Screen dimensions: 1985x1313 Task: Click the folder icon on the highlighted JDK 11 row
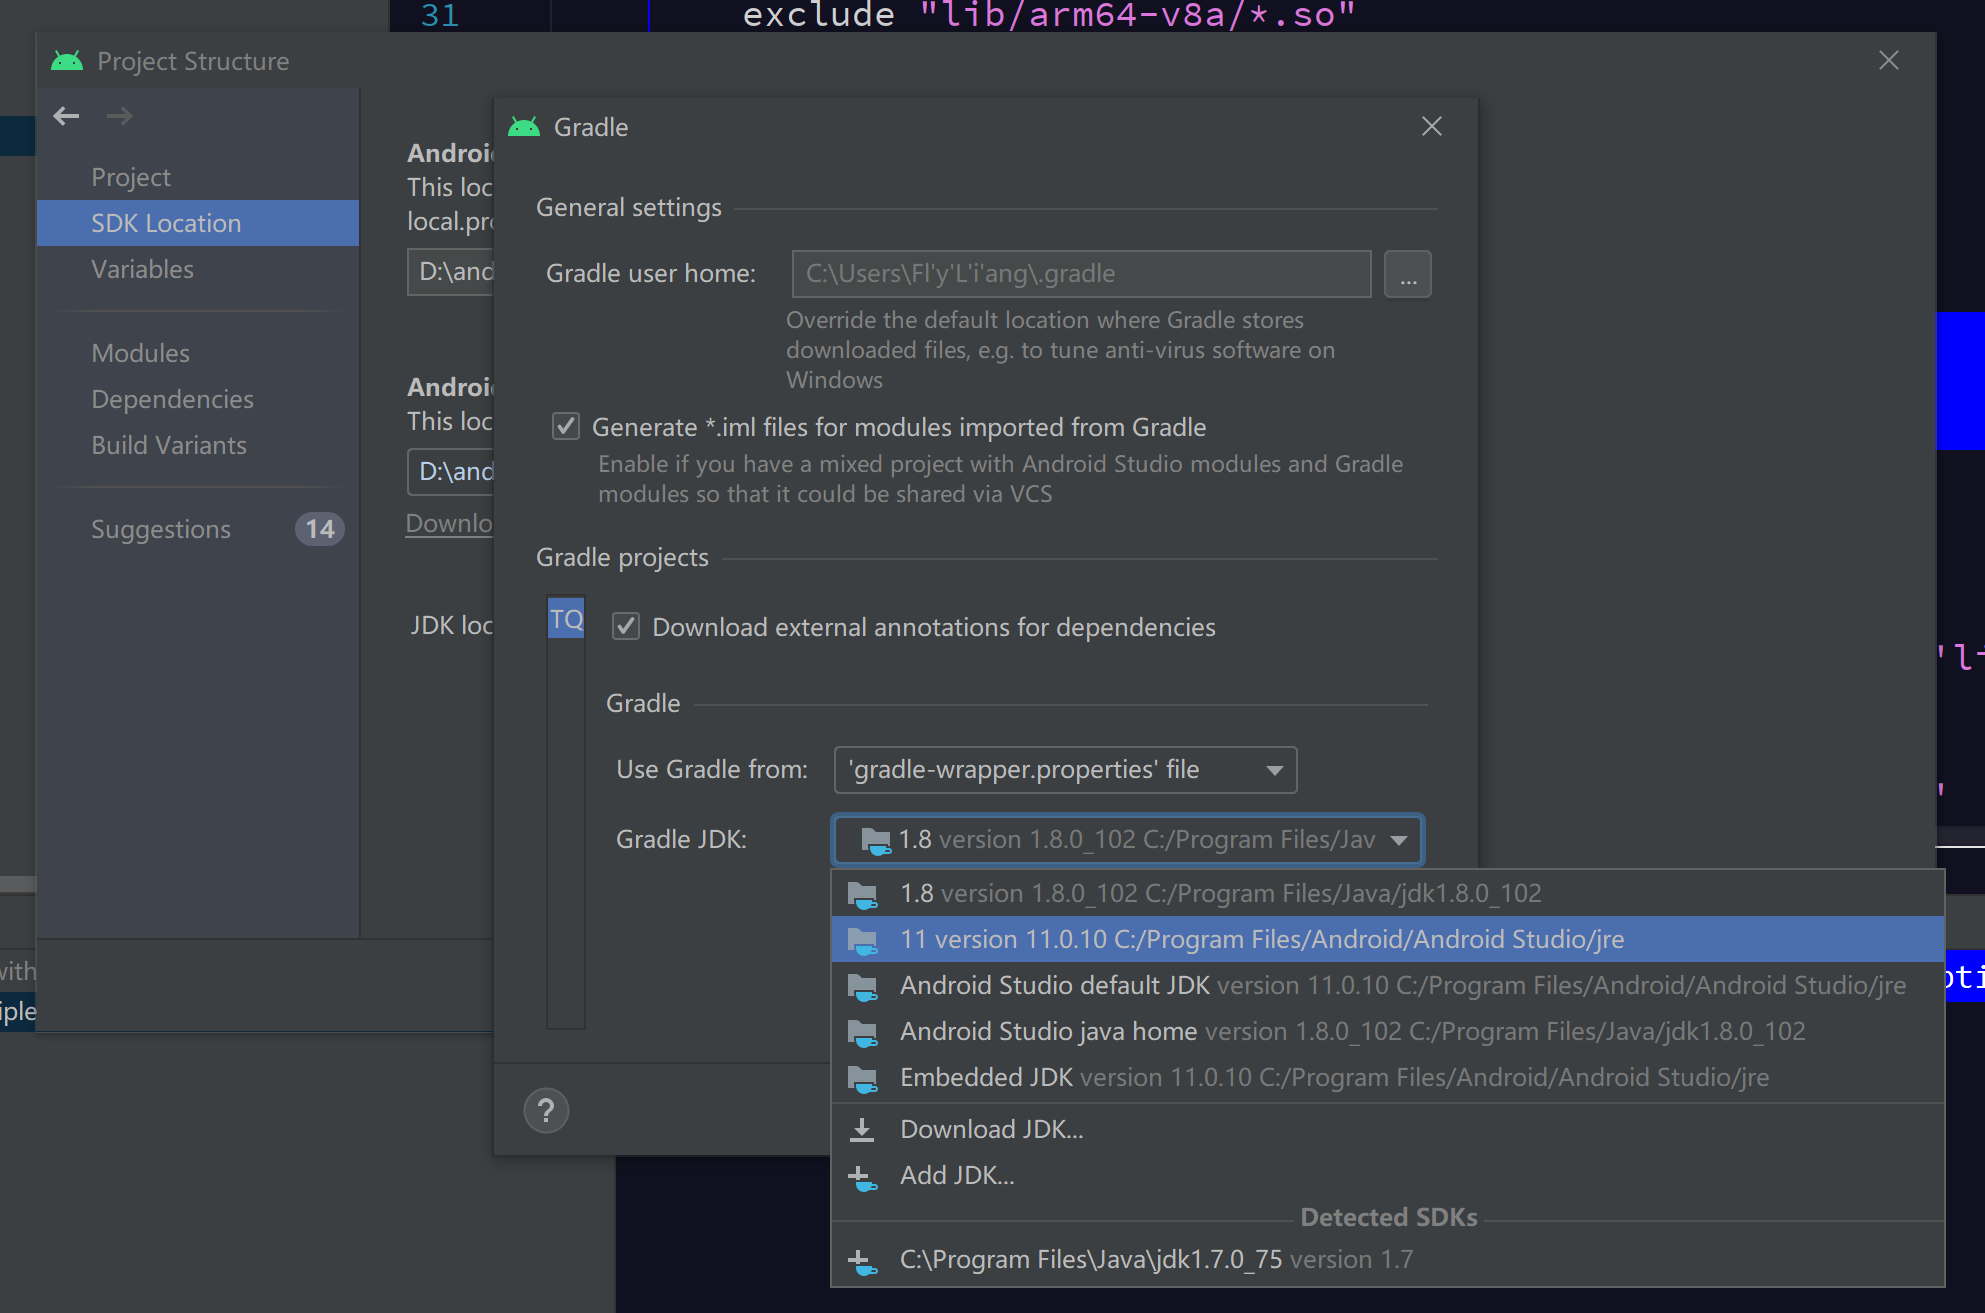pos(863,940)
